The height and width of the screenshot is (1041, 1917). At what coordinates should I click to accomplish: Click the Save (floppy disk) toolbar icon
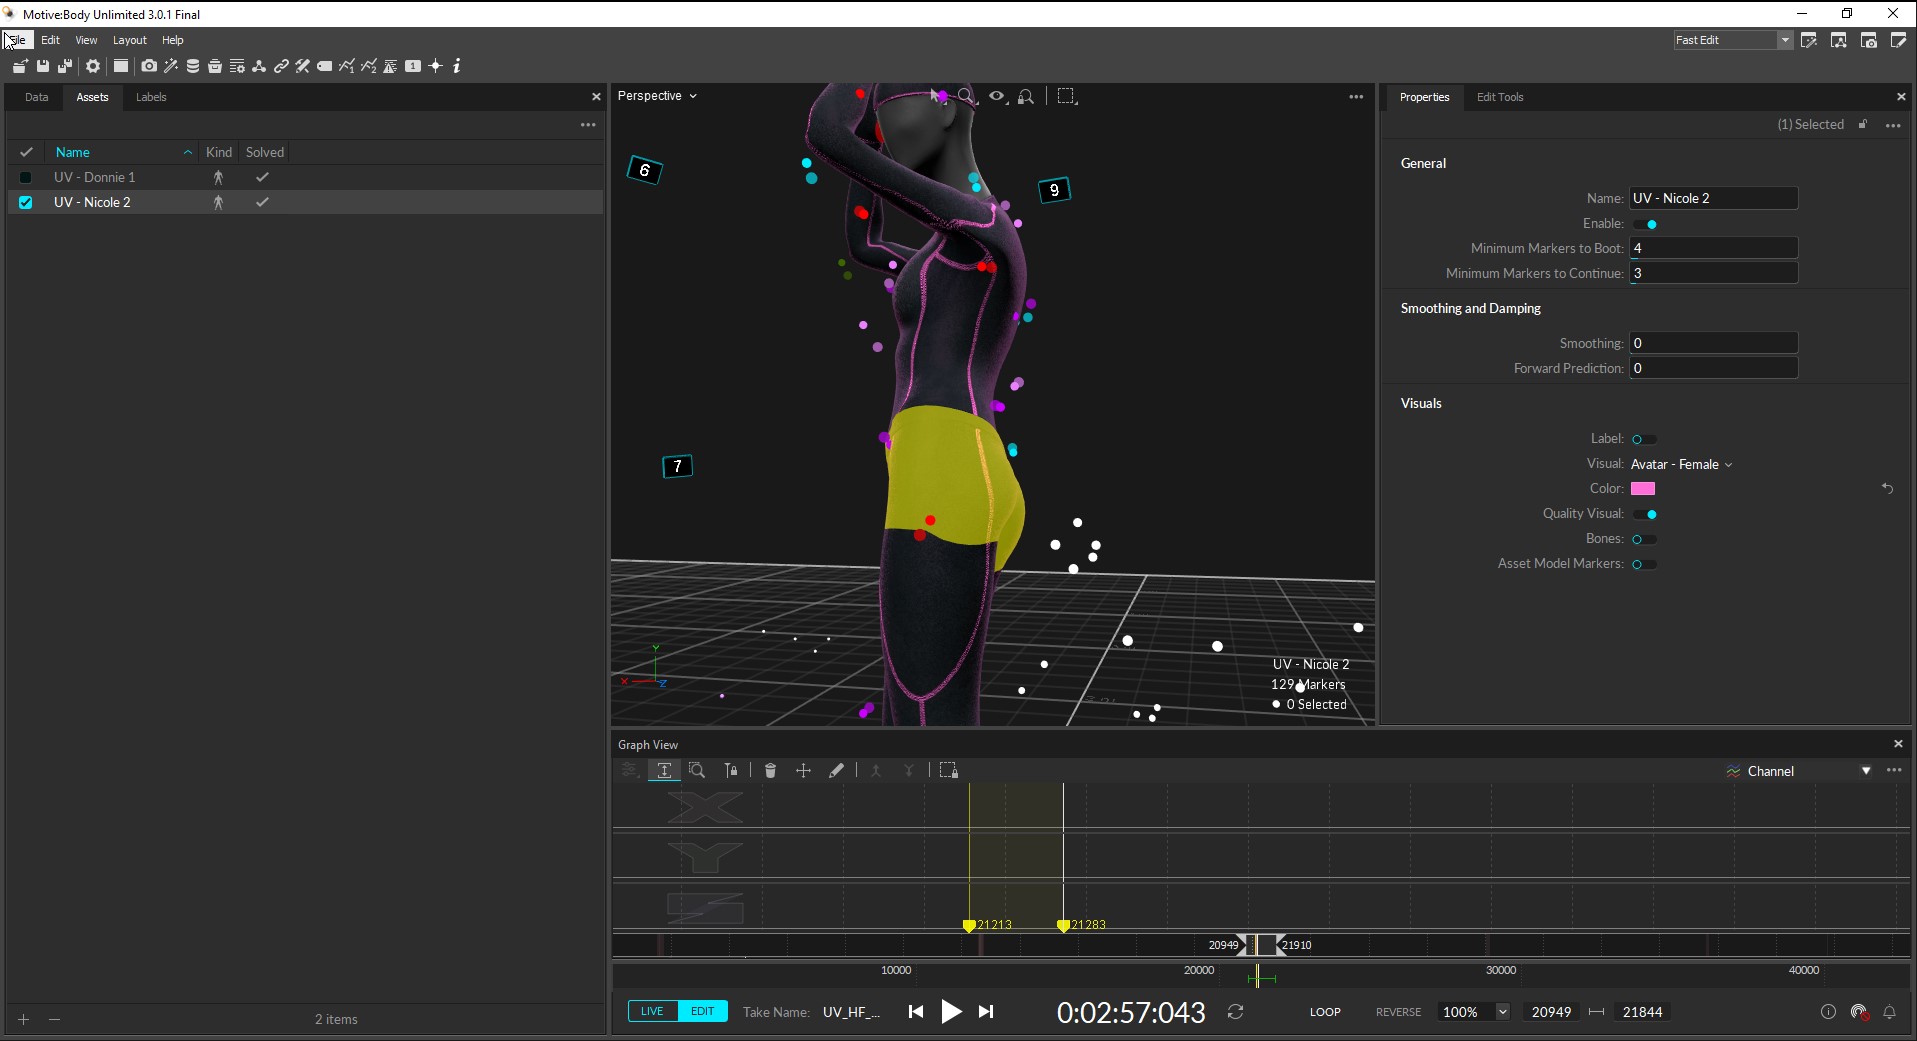point(43,66)
